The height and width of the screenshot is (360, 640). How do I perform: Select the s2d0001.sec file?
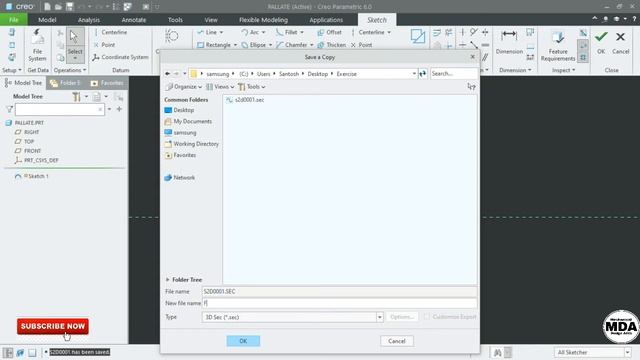245,100
